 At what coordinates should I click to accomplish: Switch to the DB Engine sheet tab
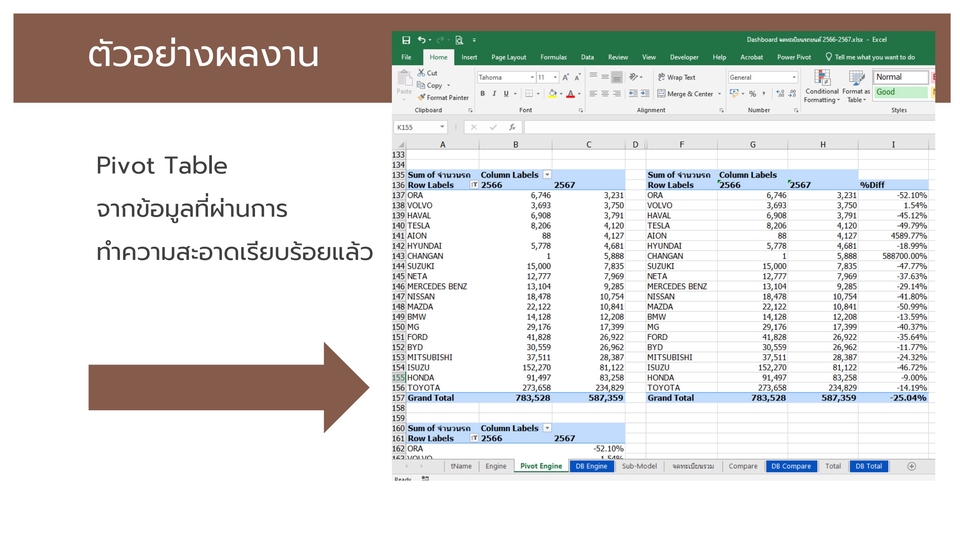point(591,467)
